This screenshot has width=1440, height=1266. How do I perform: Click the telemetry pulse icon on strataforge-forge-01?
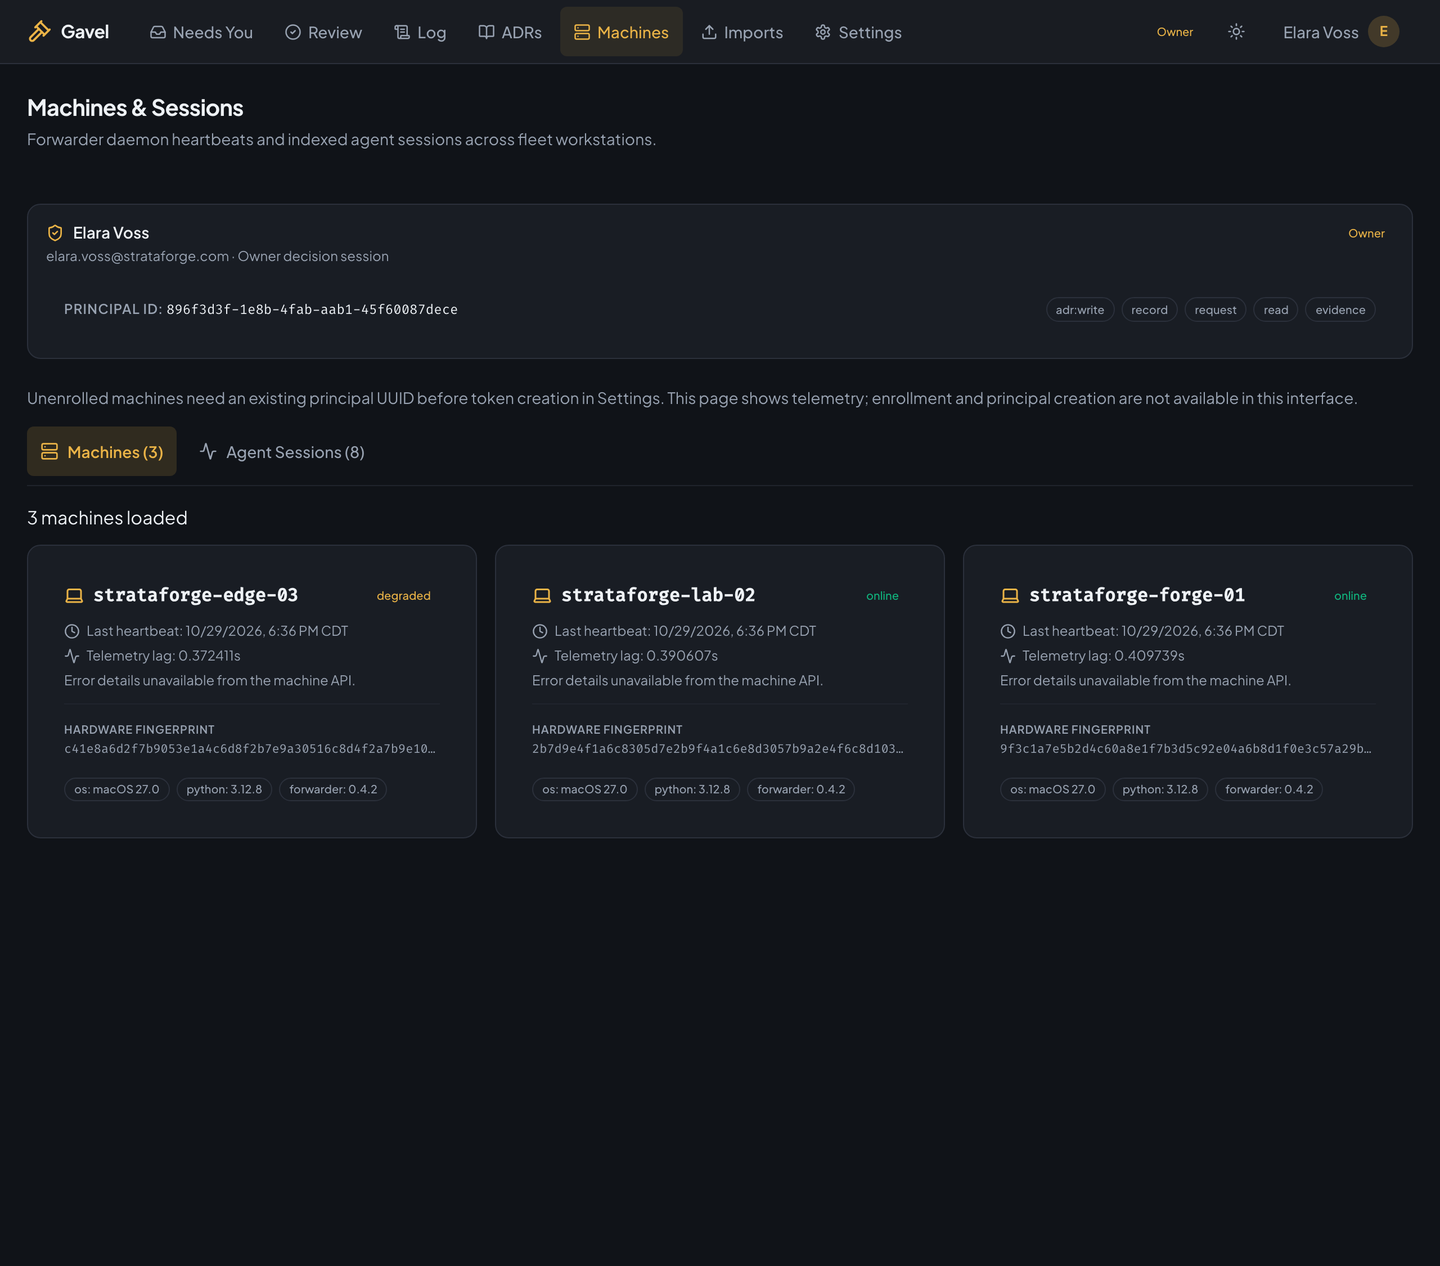tap(1008, 656)
